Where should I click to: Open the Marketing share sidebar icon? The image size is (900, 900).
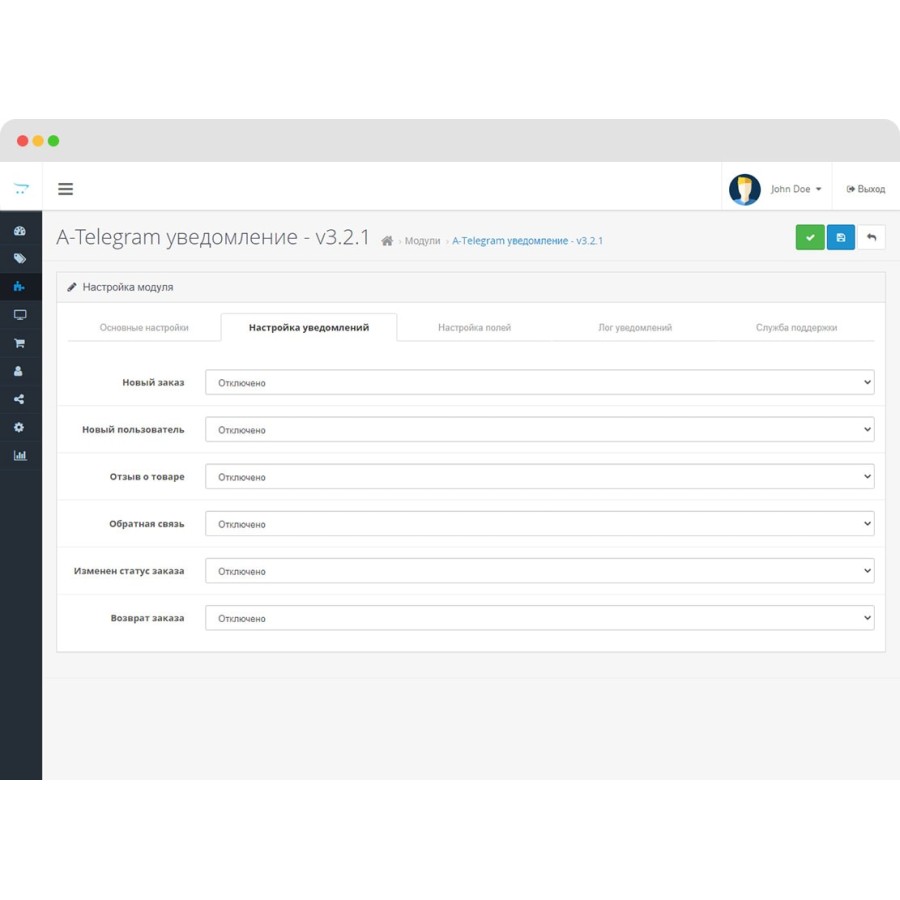(19, 399)
